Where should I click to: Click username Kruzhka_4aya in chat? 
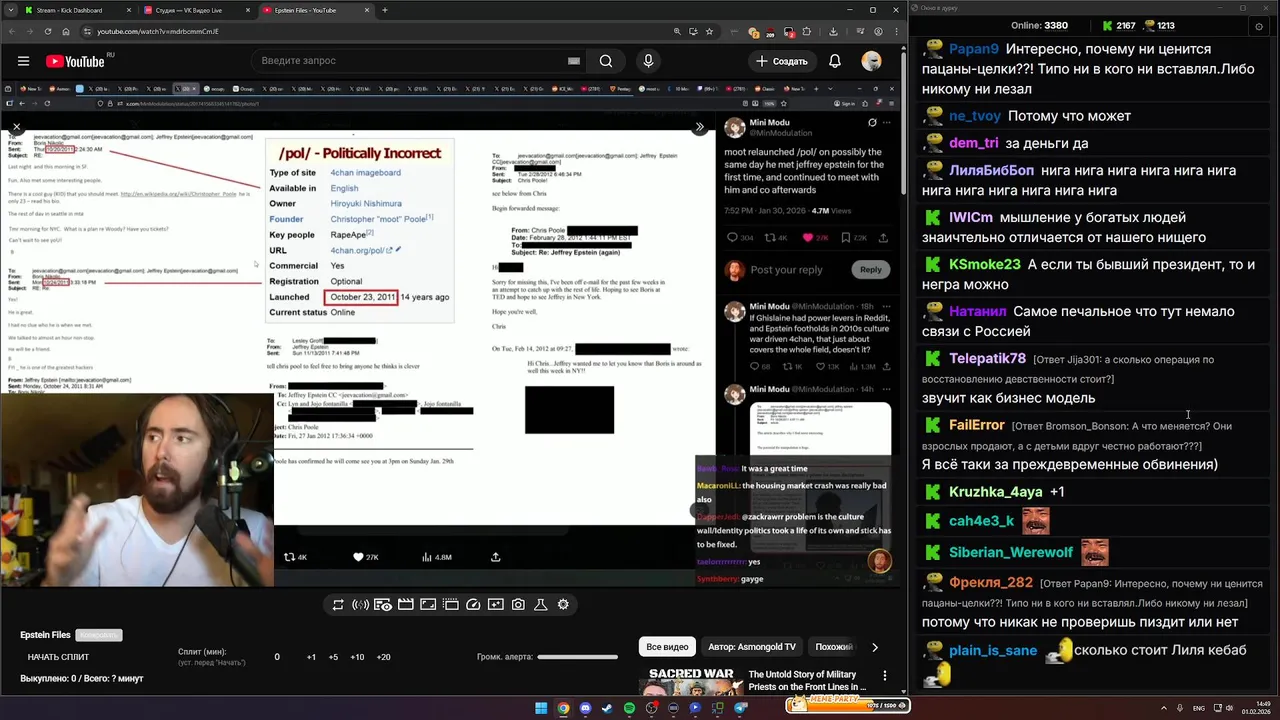pyautogui.click(x=995, y=492)
